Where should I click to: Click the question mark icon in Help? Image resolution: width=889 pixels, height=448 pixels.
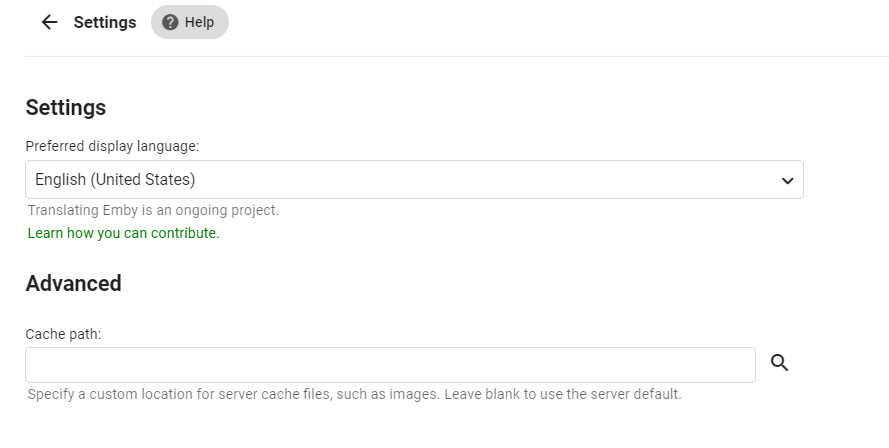point(170,22)
